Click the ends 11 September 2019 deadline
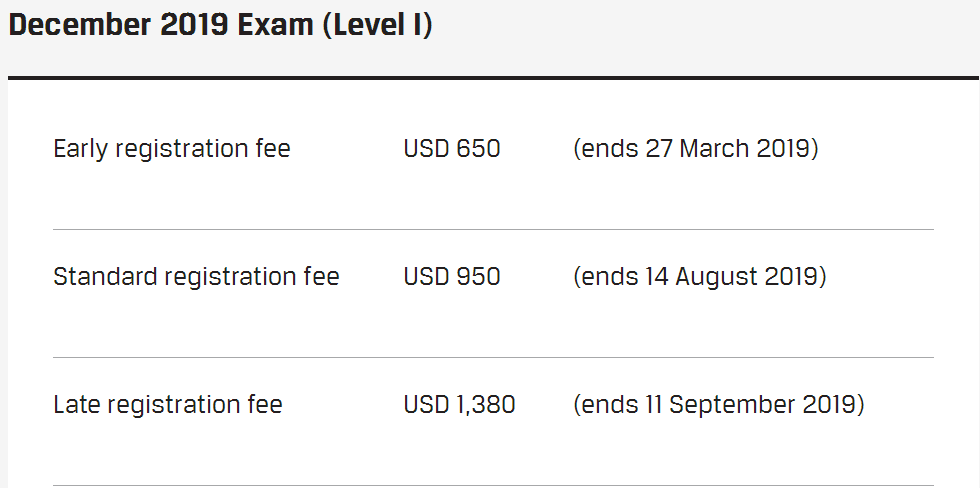Screen dimensions: 980x488 (719, 404)
